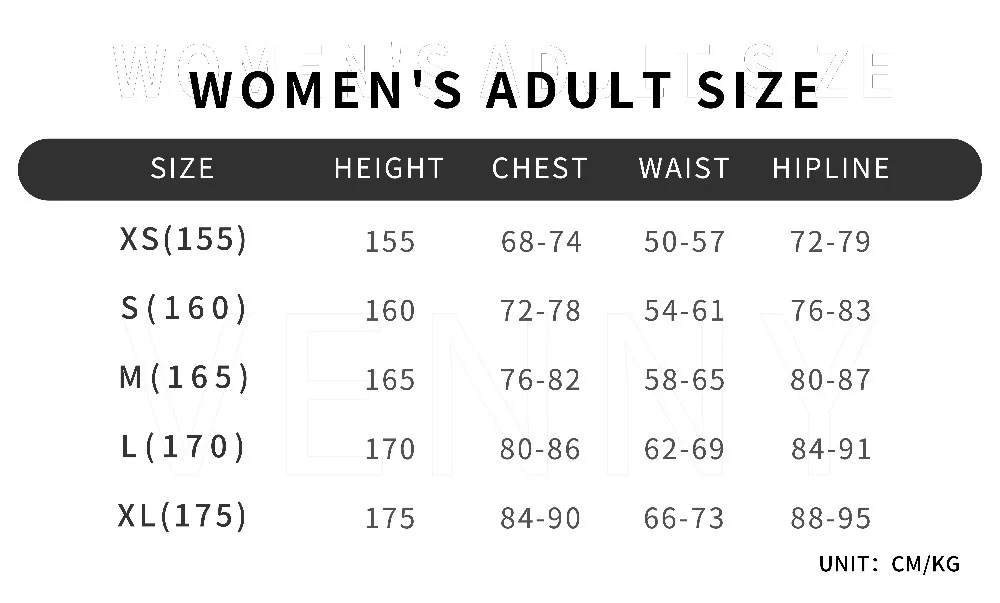1000x603 pixels.
Task: Click the M(165) size label
Action: pyautogui.click(x=184, y=377)
